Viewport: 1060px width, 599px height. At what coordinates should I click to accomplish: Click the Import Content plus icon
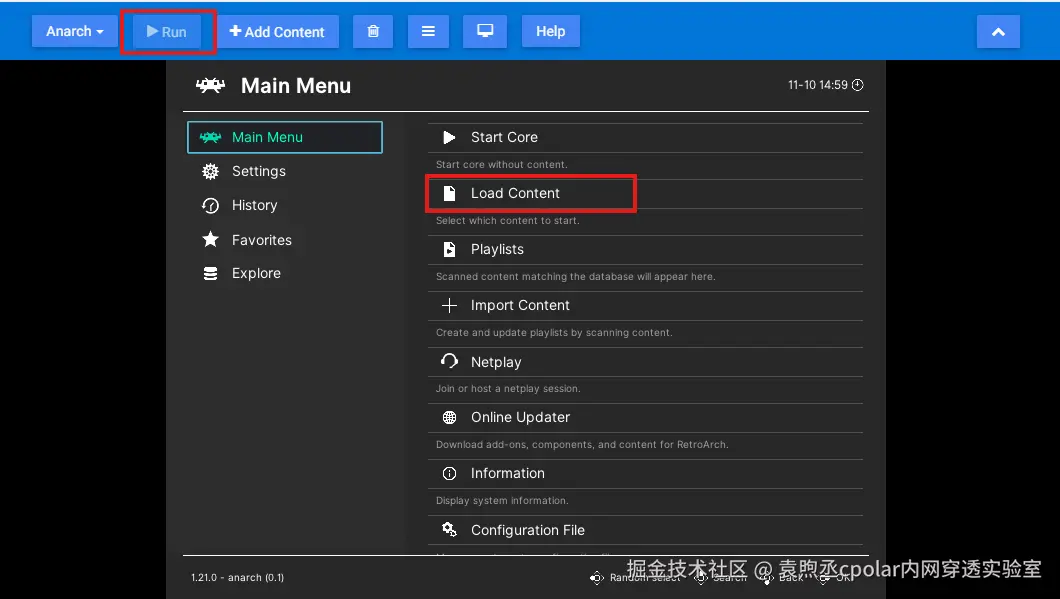coord(449,306)
